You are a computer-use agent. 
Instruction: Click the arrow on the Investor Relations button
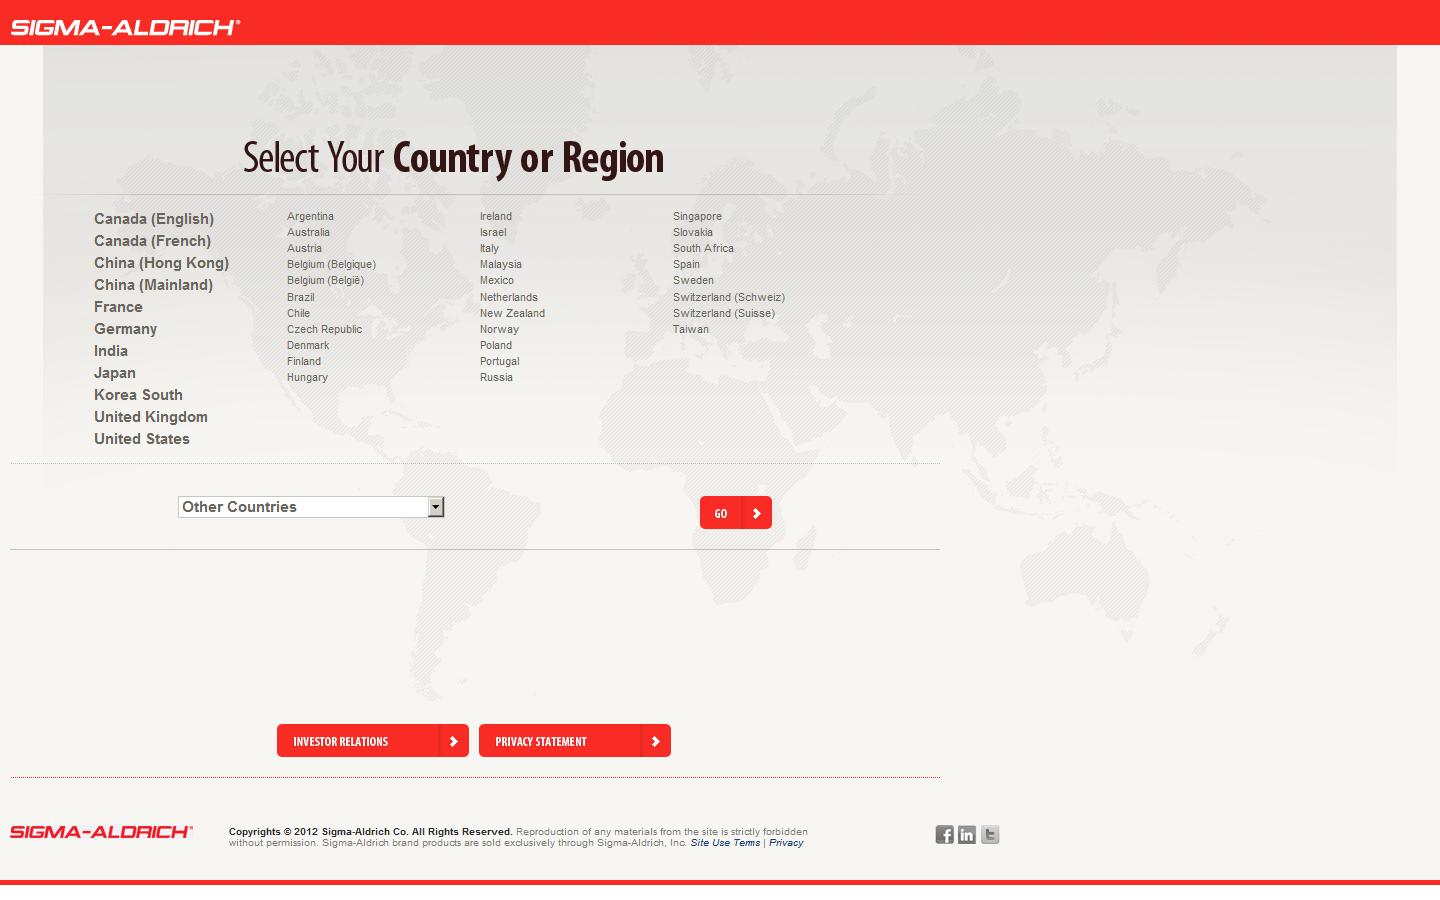pos(455,740)
